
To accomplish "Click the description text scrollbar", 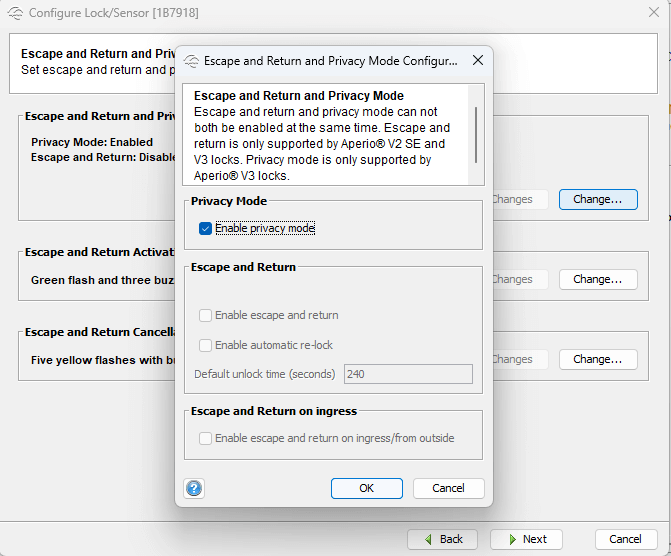I will [475, 125].
